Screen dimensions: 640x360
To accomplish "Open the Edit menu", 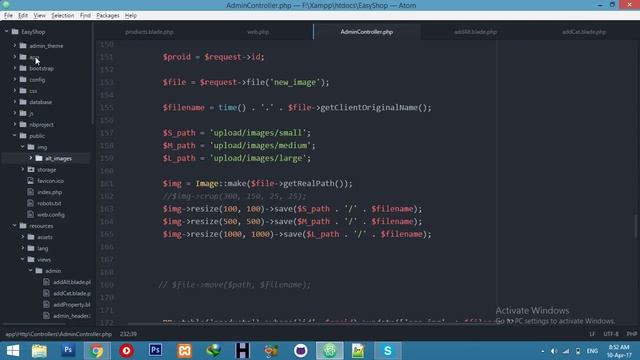I will tap(23, 16).
